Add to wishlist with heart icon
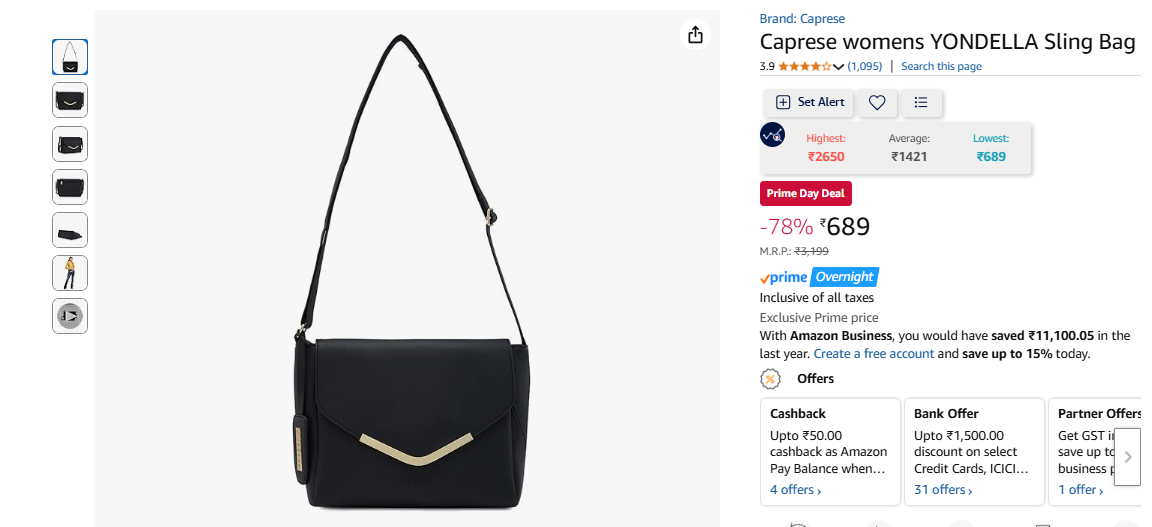The image size is (1152, 527). pyautogui.click(x=877, y=103)
